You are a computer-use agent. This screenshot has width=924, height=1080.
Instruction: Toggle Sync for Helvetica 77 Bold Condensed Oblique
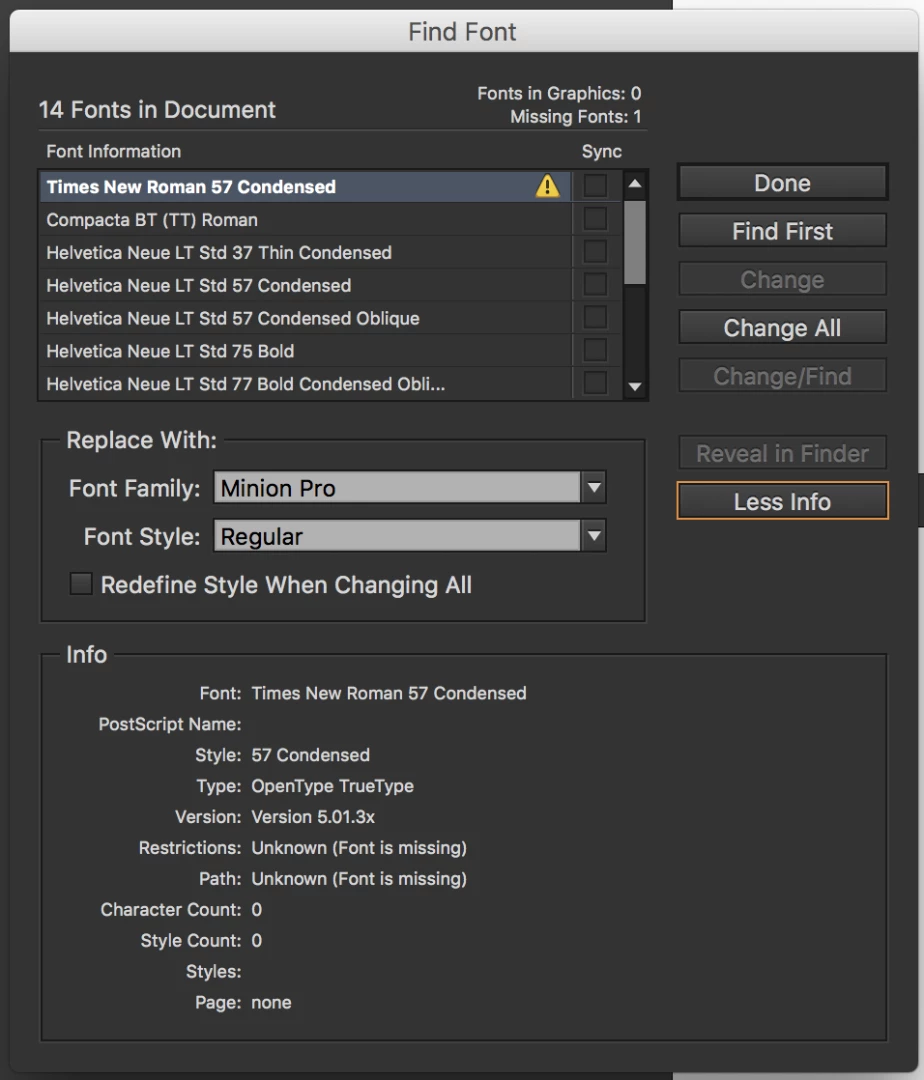click(595, 383)
